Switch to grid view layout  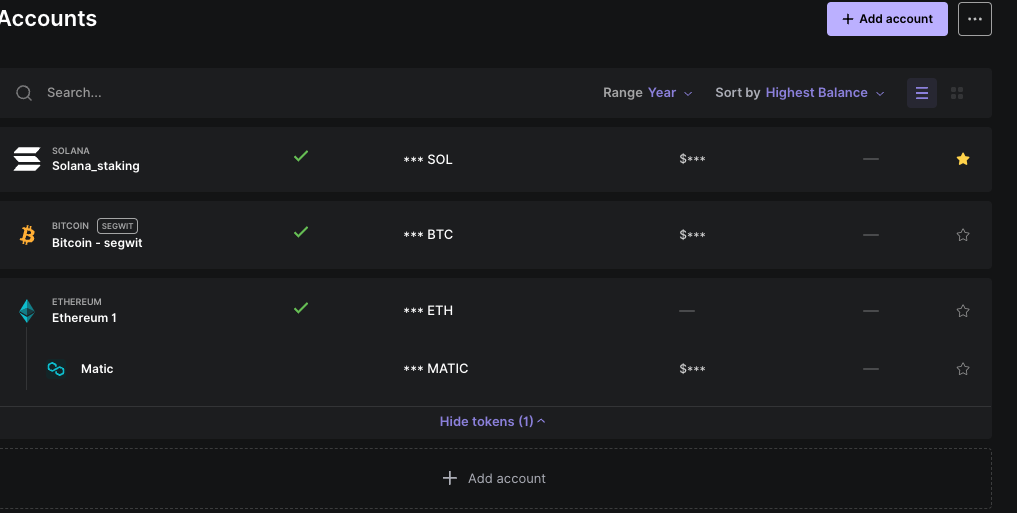tap(957, 93)
